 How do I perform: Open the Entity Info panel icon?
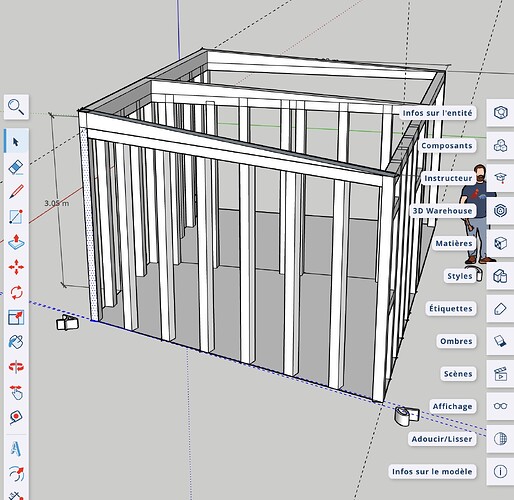500,112
